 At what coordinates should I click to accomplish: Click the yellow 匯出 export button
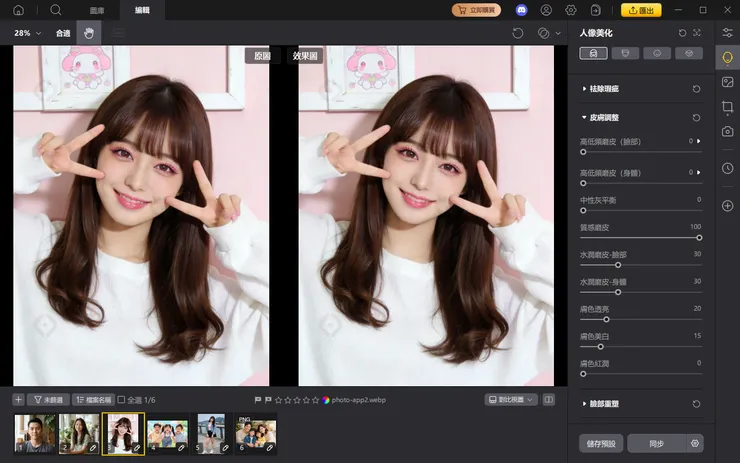(x=641, y=10)
